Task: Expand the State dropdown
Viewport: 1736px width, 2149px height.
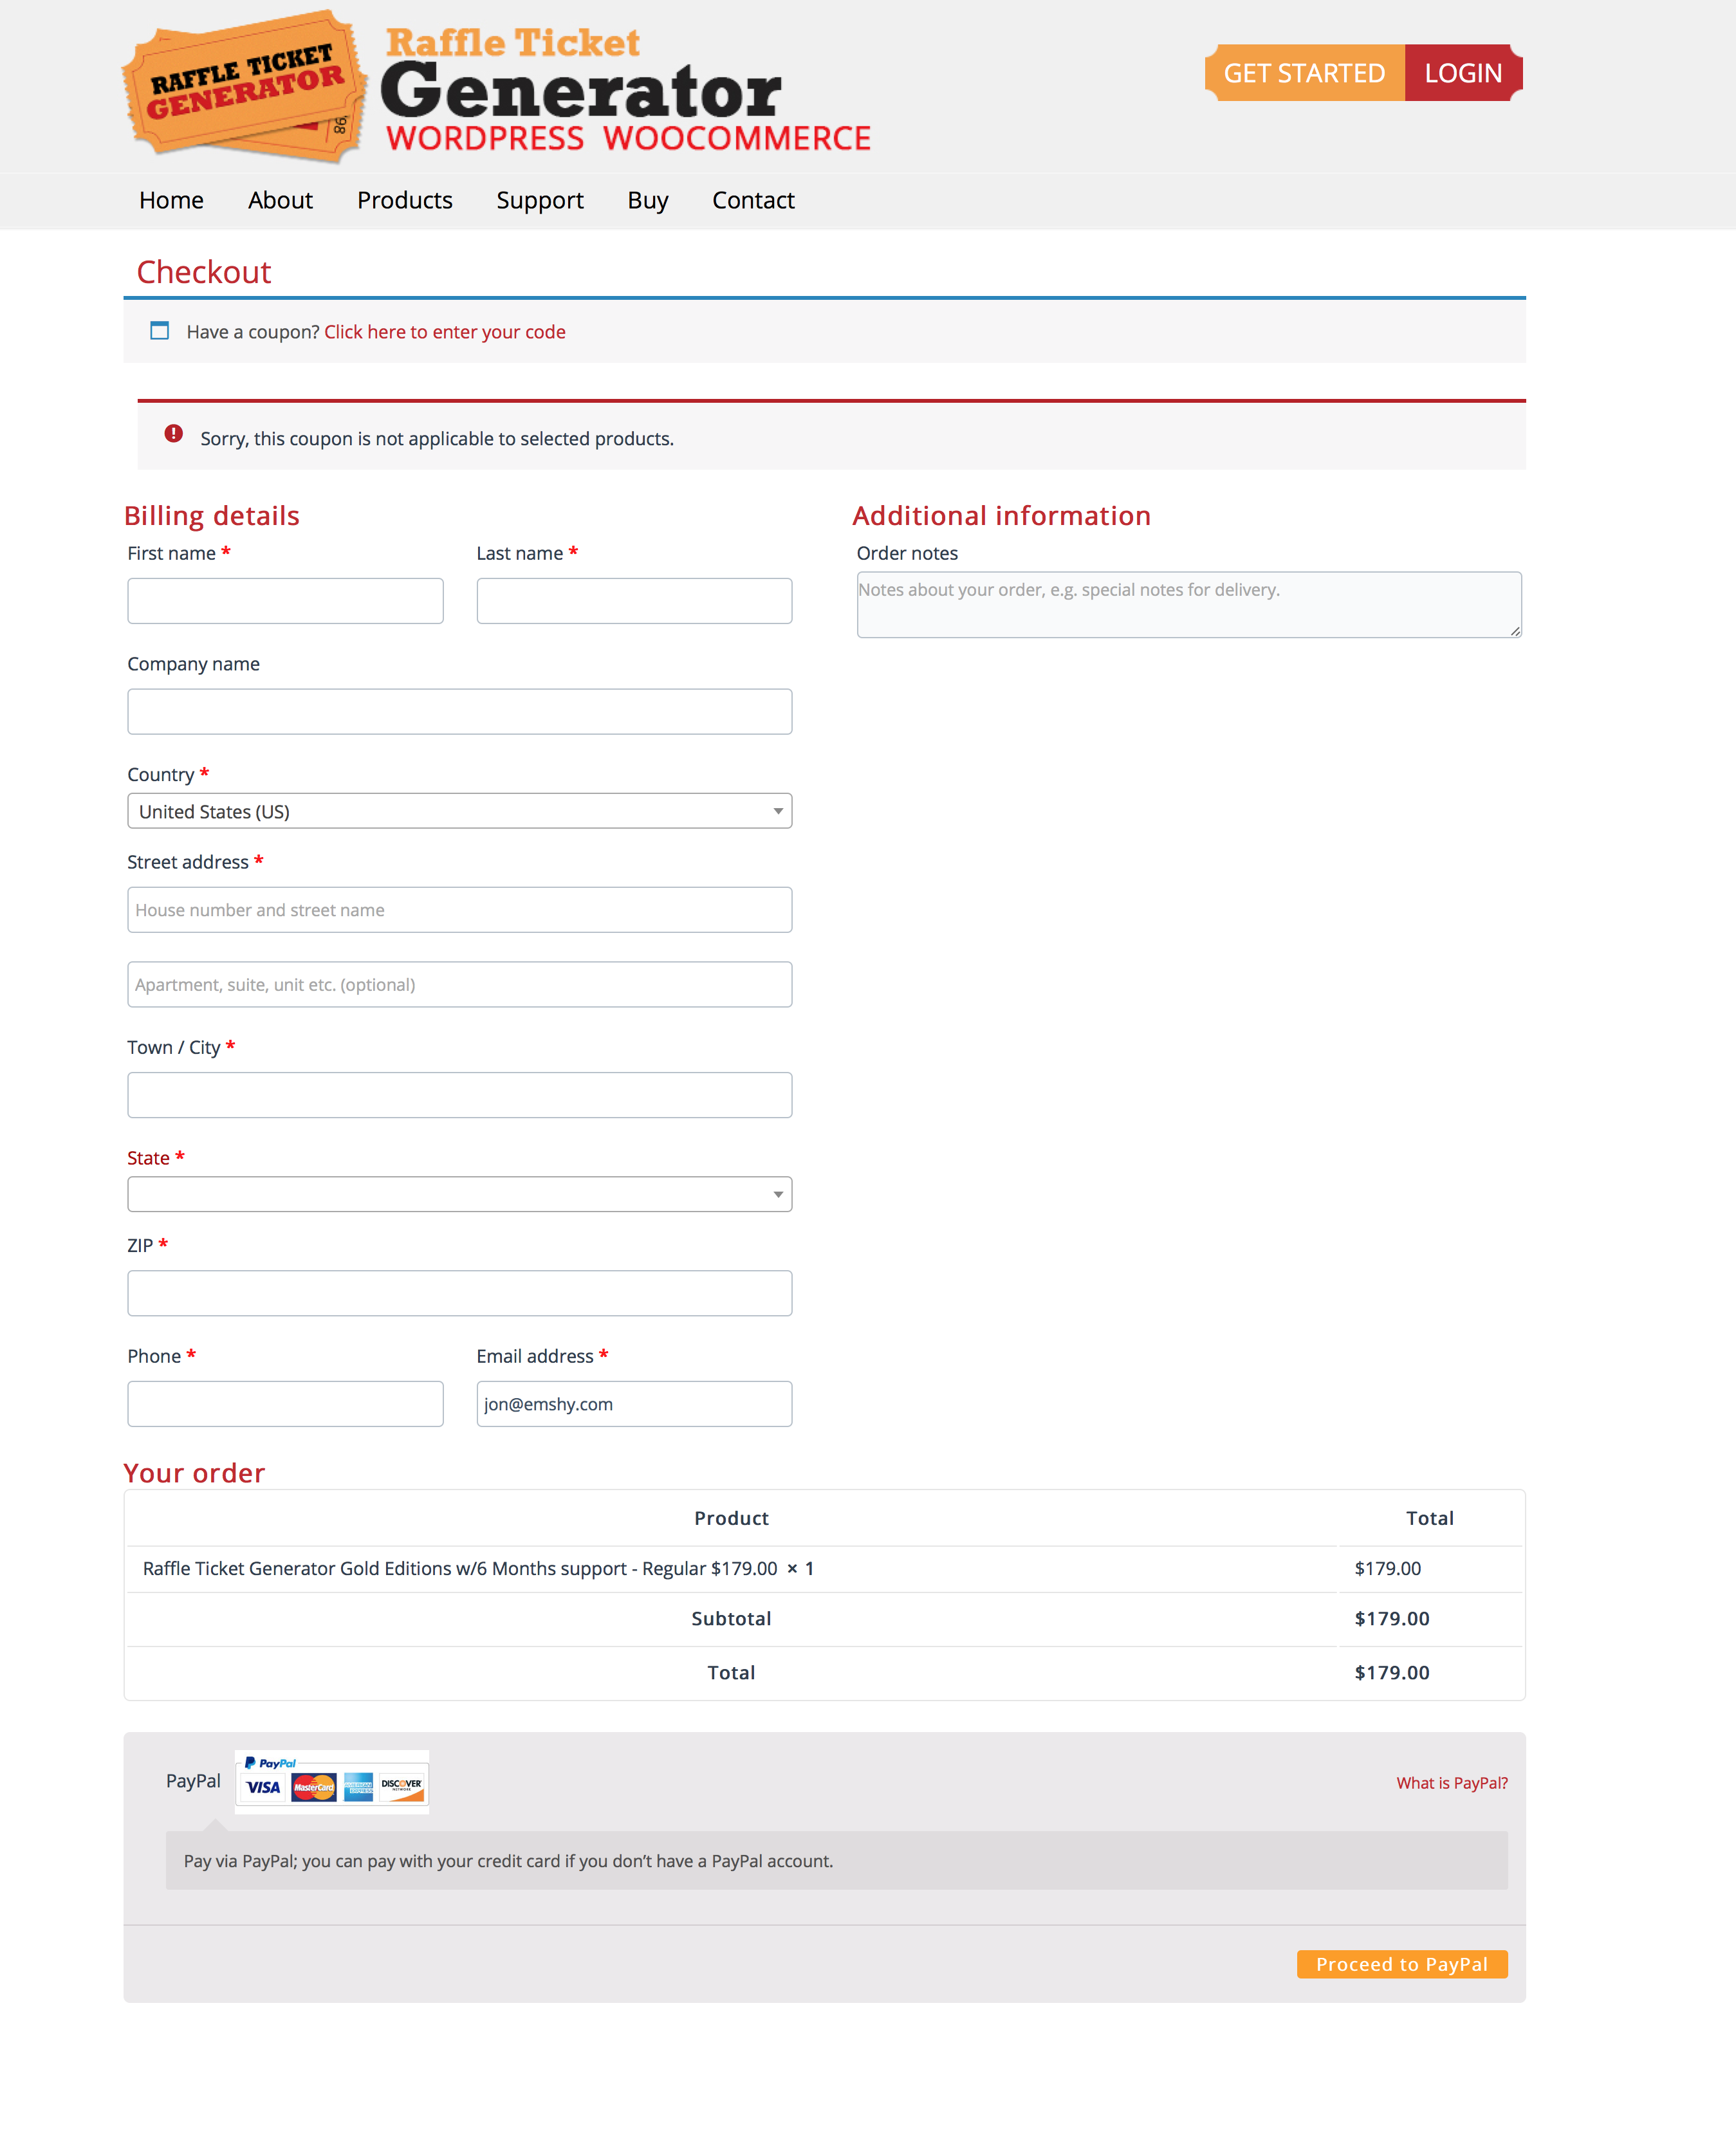Action: click(459, 1194)
